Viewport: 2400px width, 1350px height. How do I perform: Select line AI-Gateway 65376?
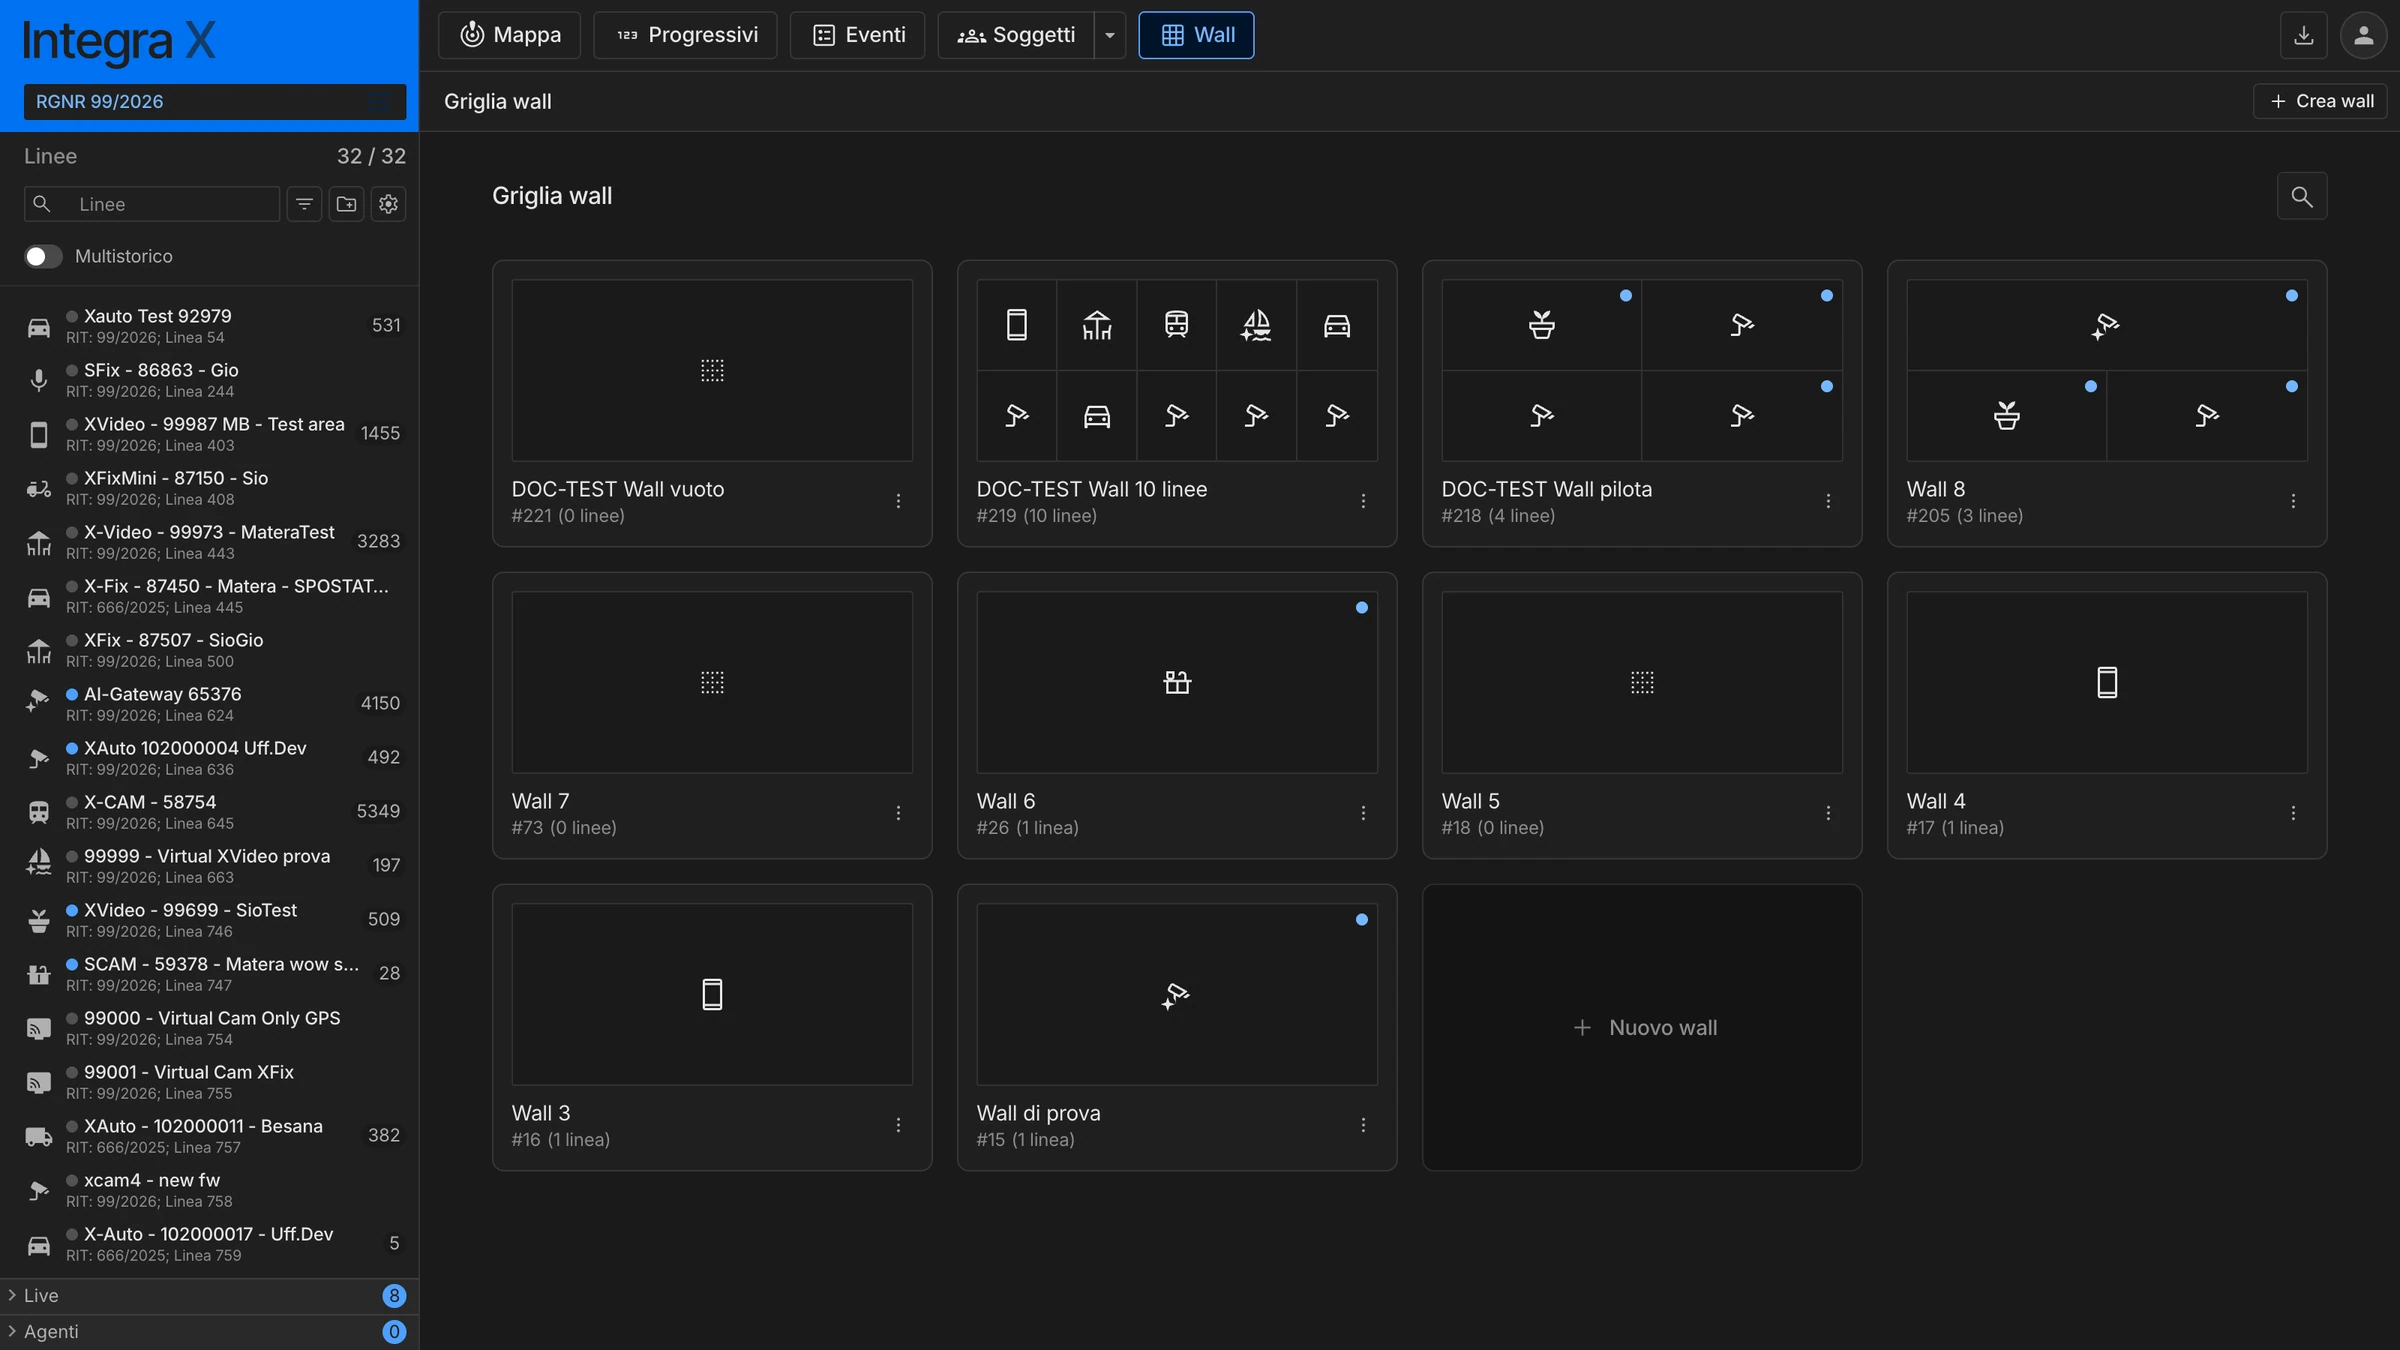[x=209, y=704]
